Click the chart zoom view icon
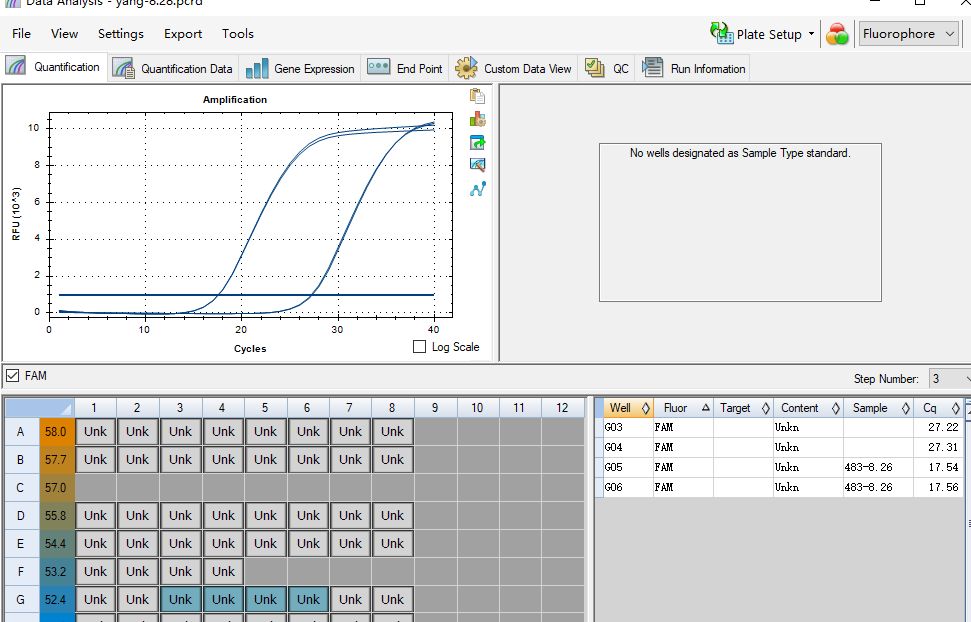This screenshot has width=971, height=622. click(x=477, y=165)
